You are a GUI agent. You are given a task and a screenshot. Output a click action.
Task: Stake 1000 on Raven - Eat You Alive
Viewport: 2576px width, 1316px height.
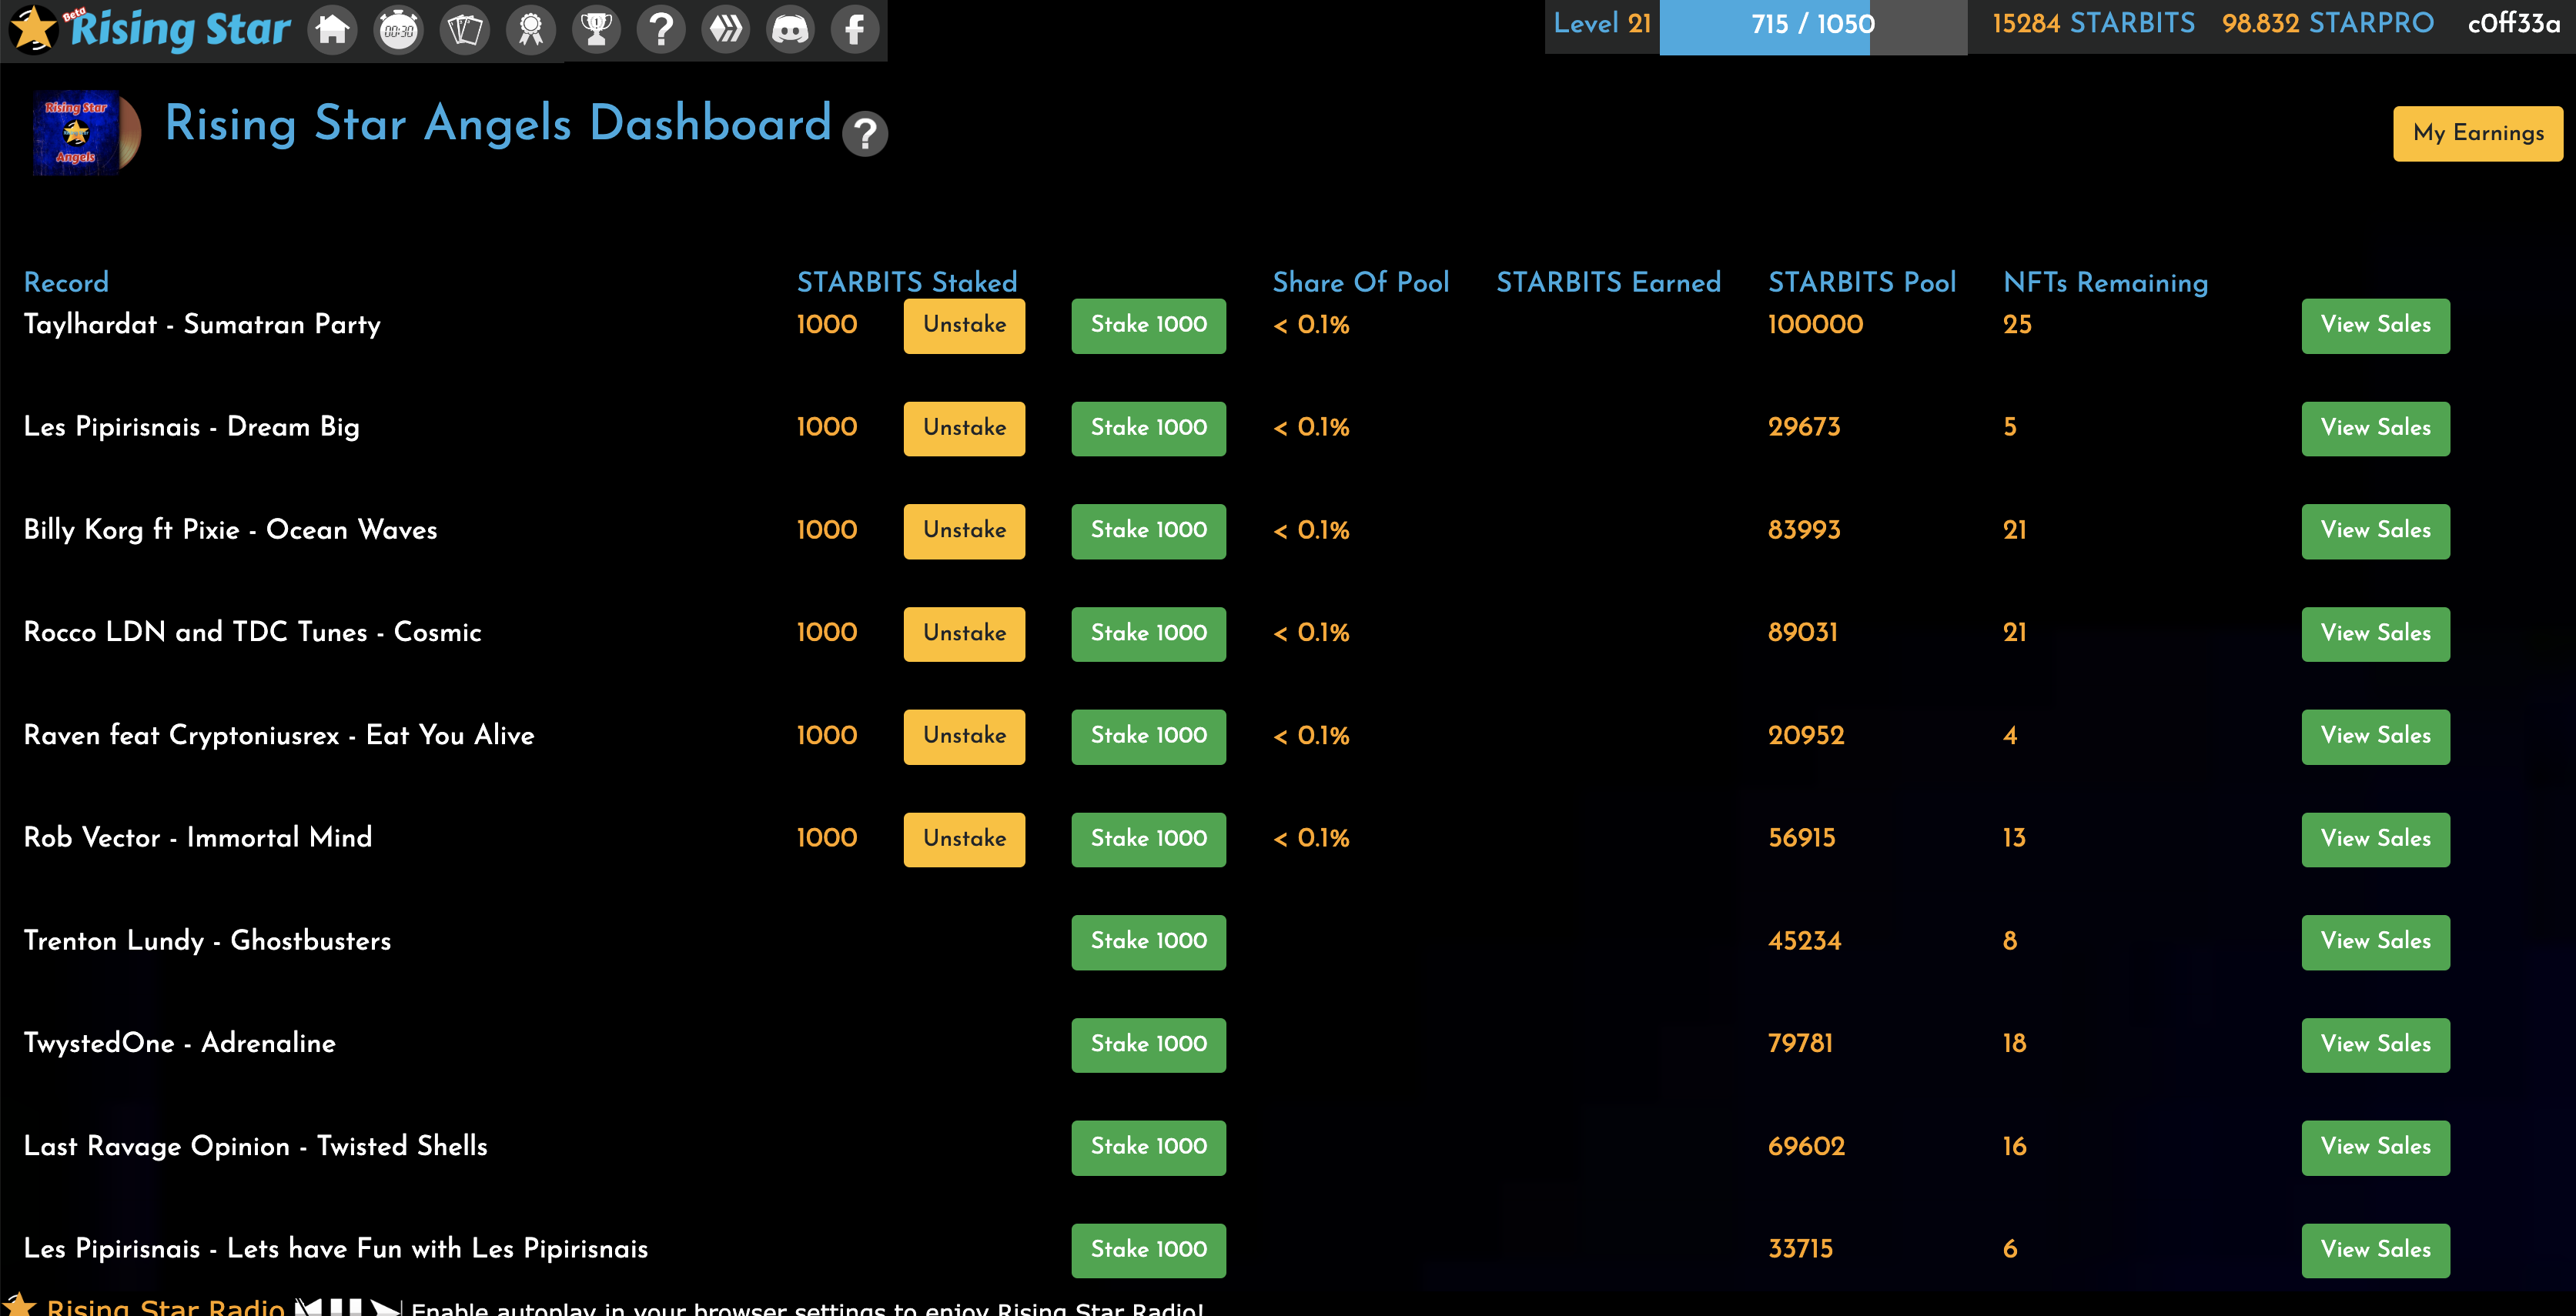click(x=1148, y=736)
